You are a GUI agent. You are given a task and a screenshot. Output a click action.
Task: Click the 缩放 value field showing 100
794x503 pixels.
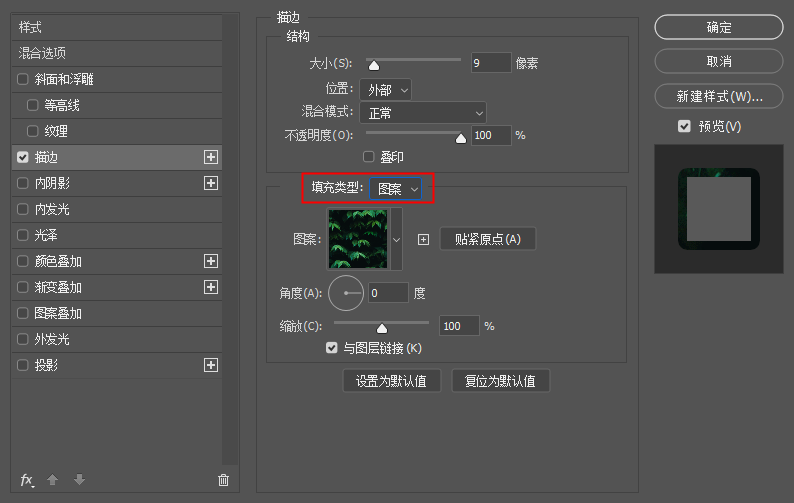(x=459, y=326)
